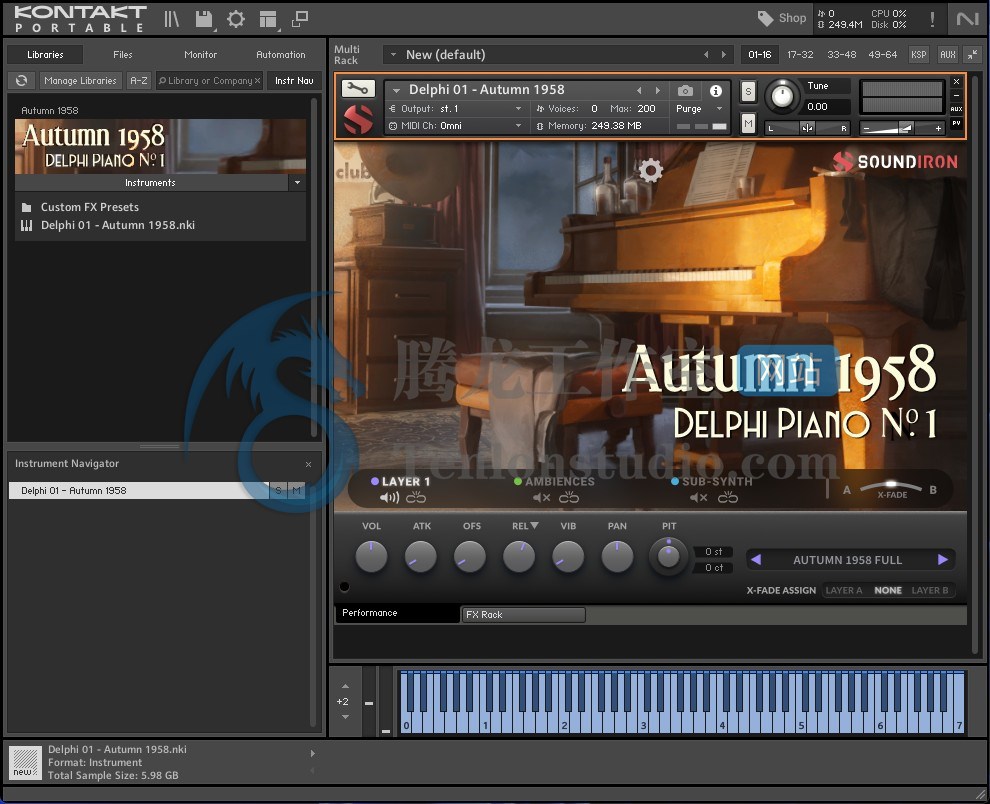Click Sub-Synth link chain icon
This screenshot has width=990, height=804.
(x=727, y=498)
